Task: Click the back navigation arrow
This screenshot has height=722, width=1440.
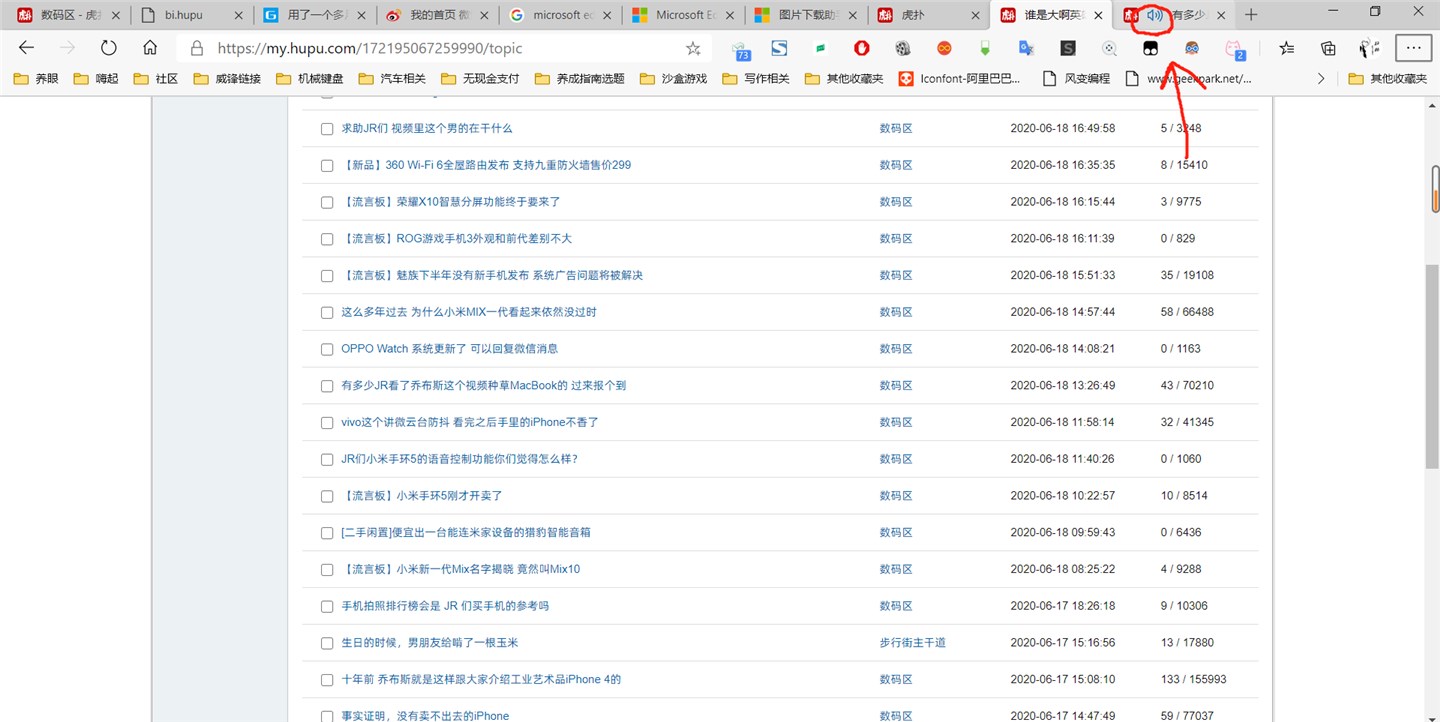Action: (27, 48)
